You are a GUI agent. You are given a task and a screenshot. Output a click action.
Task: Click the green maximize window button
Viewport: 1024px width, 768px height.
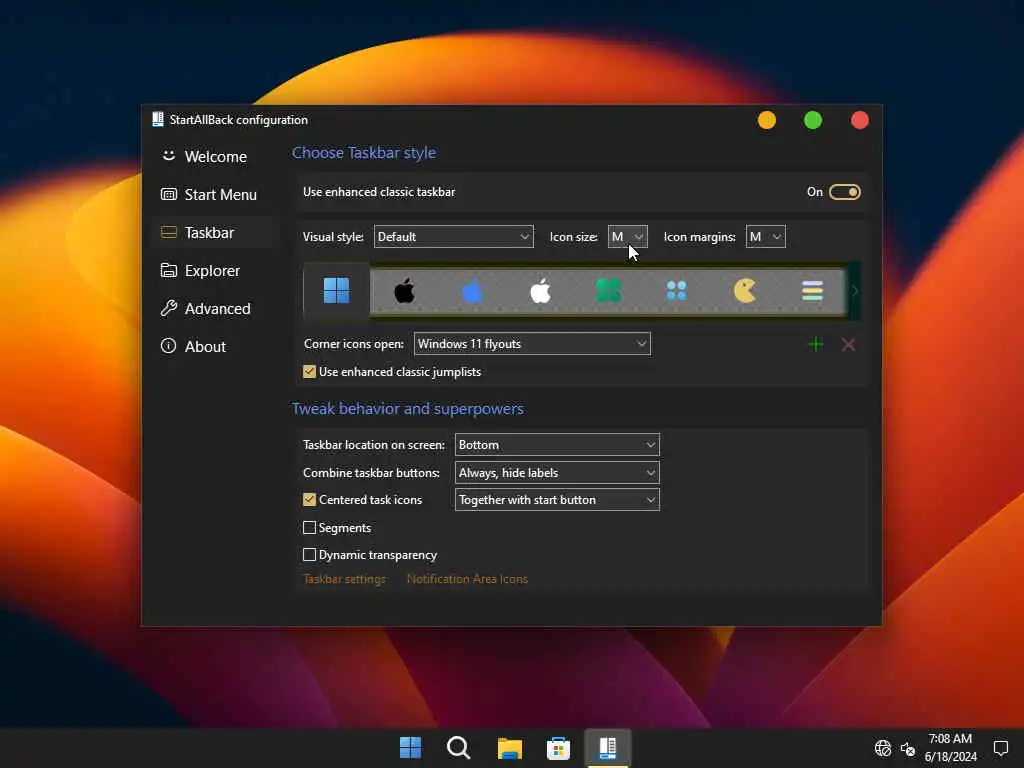point(813,120)
